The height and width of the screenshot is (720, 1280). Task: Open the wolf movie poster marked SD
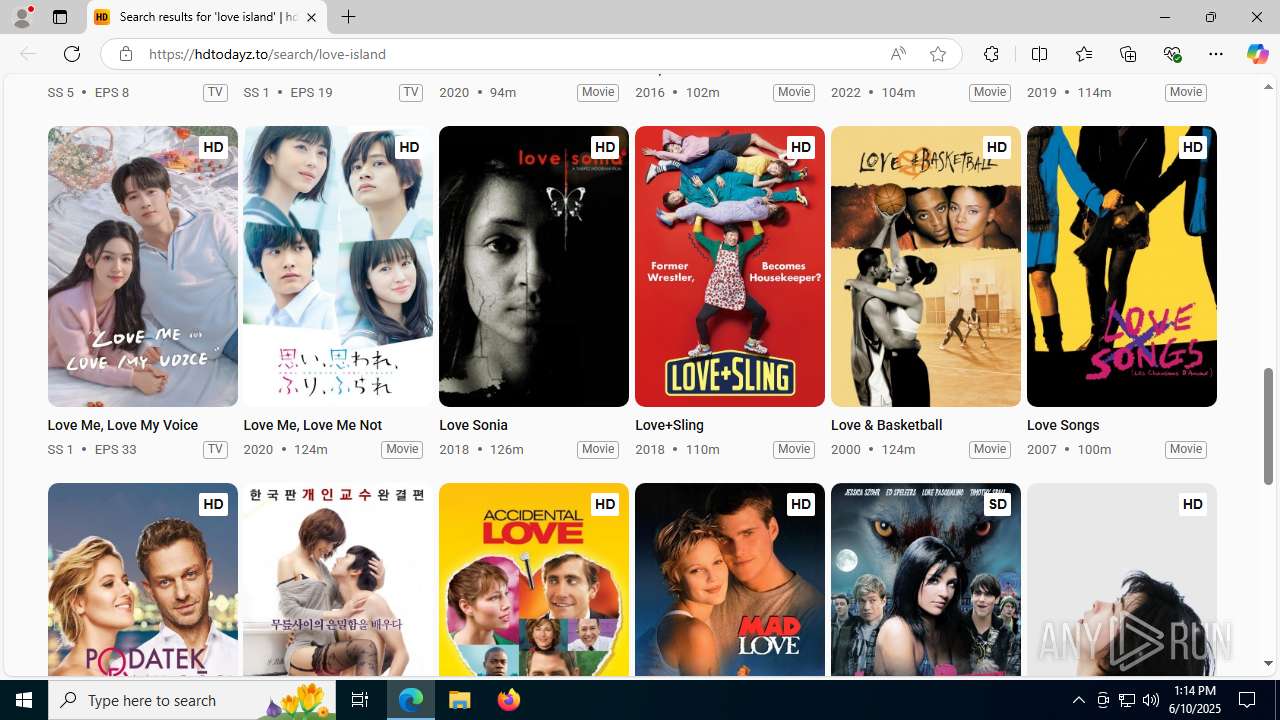point(926,580)
